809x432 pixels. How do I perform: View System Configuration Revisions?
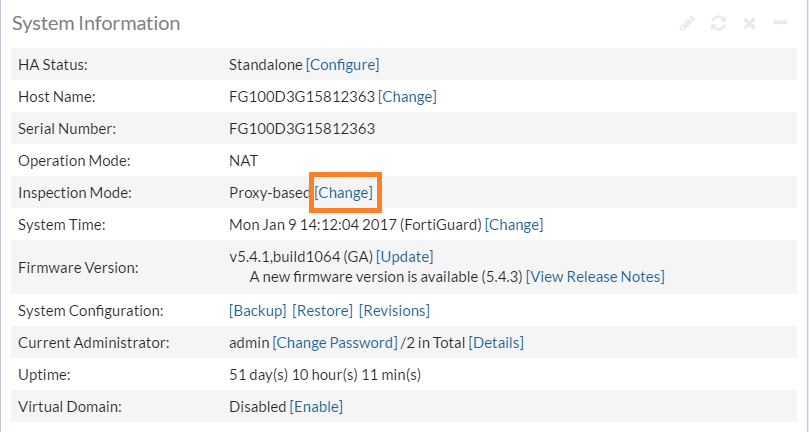[394, 310]
